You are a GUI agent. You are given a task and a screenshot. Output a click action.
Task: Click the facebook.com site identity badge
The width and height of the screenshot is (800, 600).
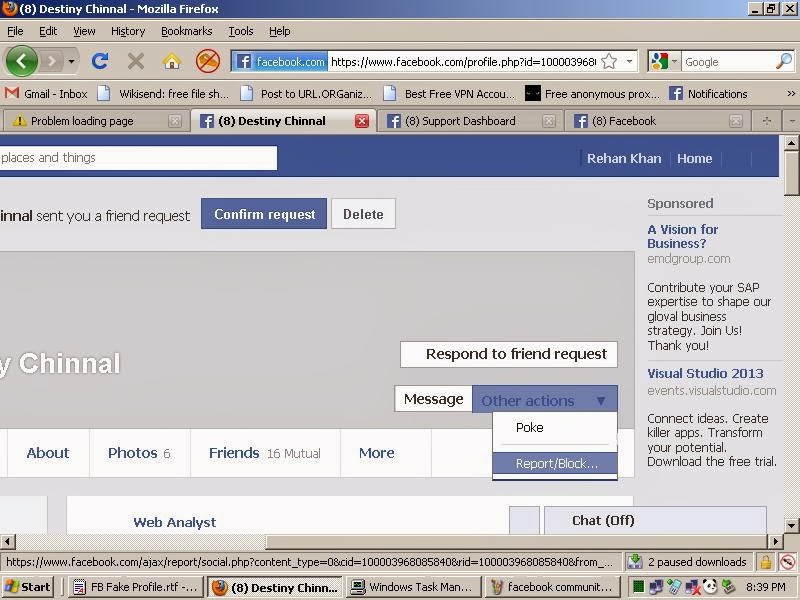(280, 62)
